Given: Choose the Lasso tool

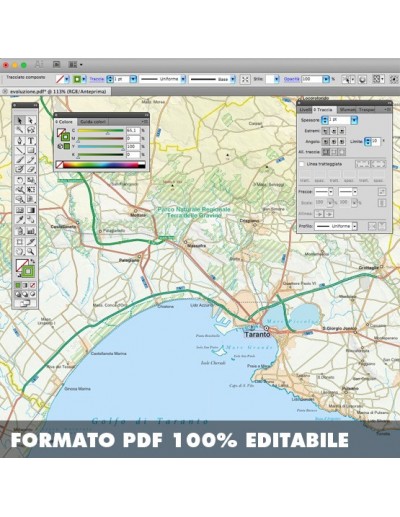Looking at the screenshot, I should point(31,130).
